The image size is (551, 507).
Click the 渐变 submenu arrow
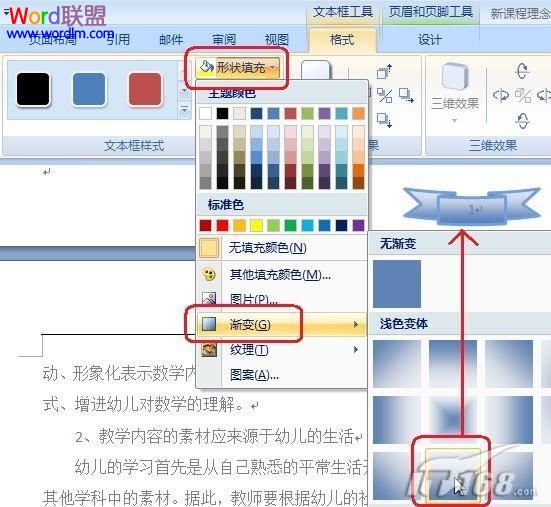(356, 324)
